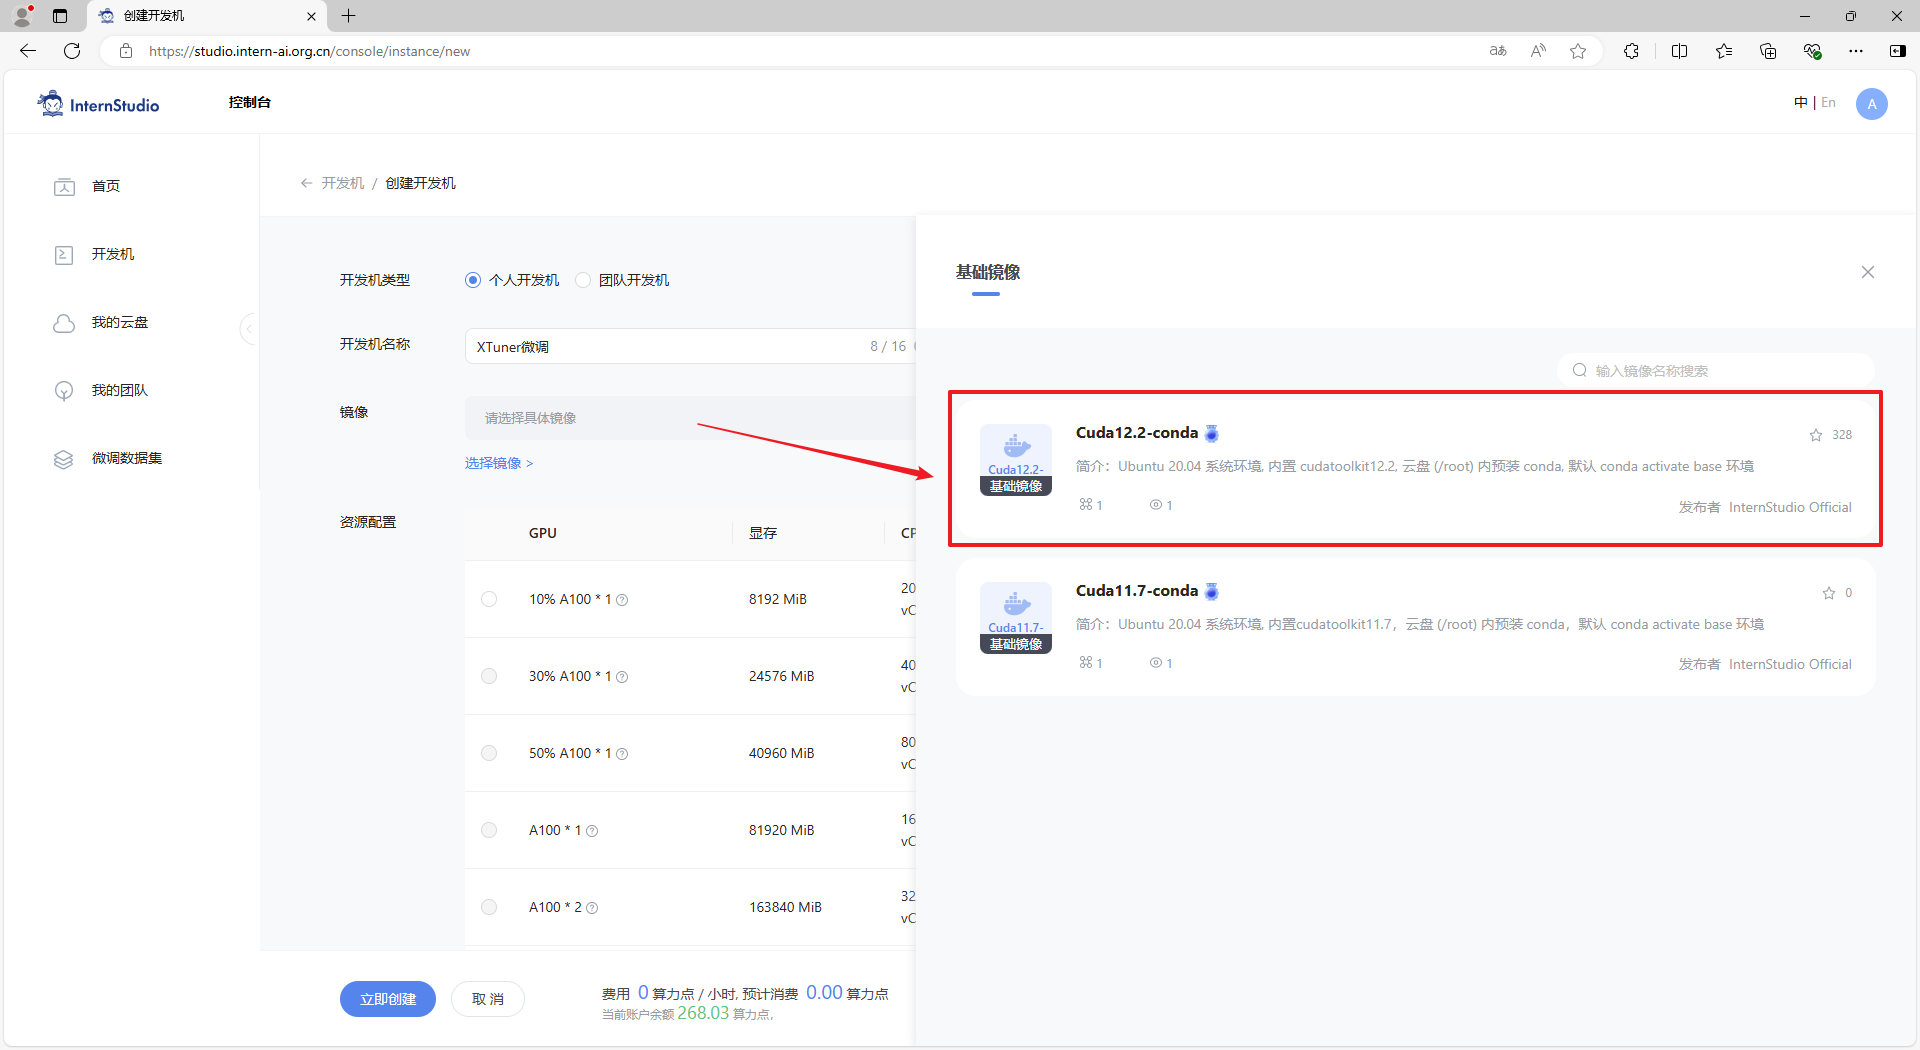1920x1050 pixels.
Task: Select the A100 * 2 resource radio
Action: [489, 907]
